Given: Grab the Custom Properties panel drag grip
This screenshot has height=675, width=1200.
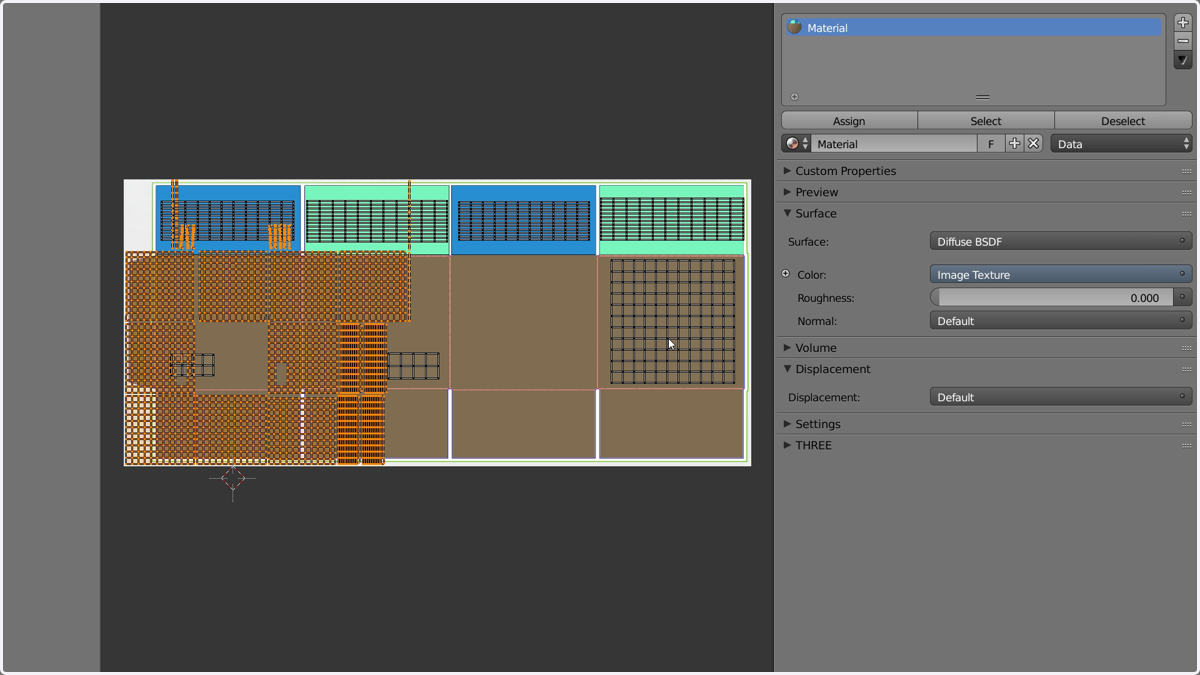Looking at the screenshot, I should click(1186, 171).
